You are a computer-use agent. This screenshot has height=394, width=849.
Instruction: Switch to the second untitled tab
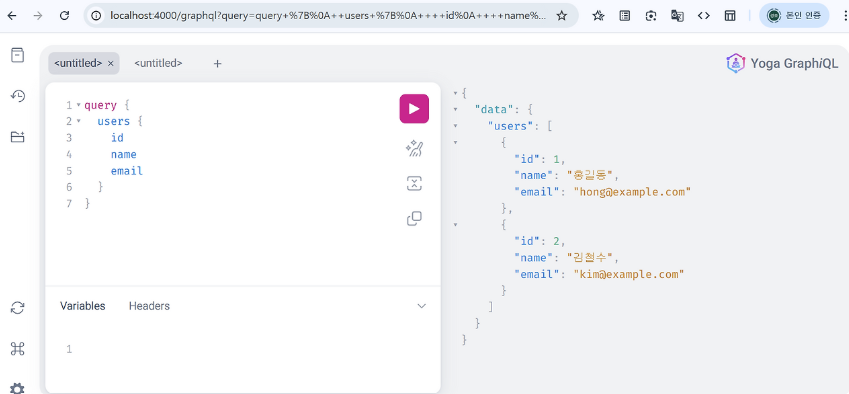(158, 63)
